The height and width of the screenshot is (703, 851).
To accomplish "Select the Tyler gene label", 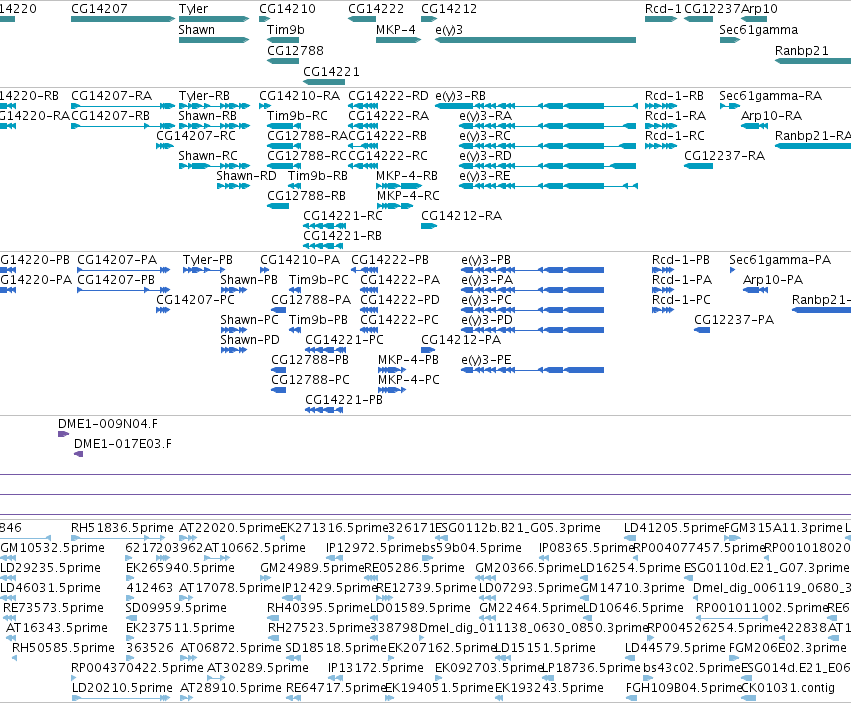I will pos(193,9).
